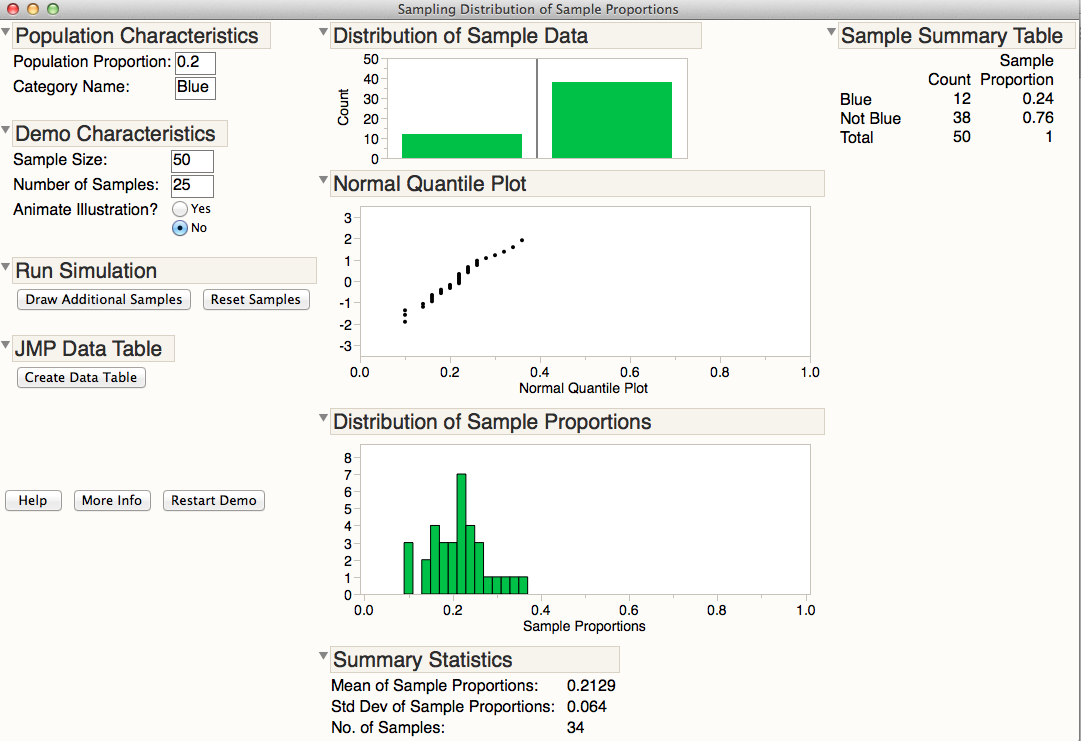The width and height of the screenshot is (1081, 741).
Task: Click Restart Demo
Action: pyautogui.click(x=213, y=500)
